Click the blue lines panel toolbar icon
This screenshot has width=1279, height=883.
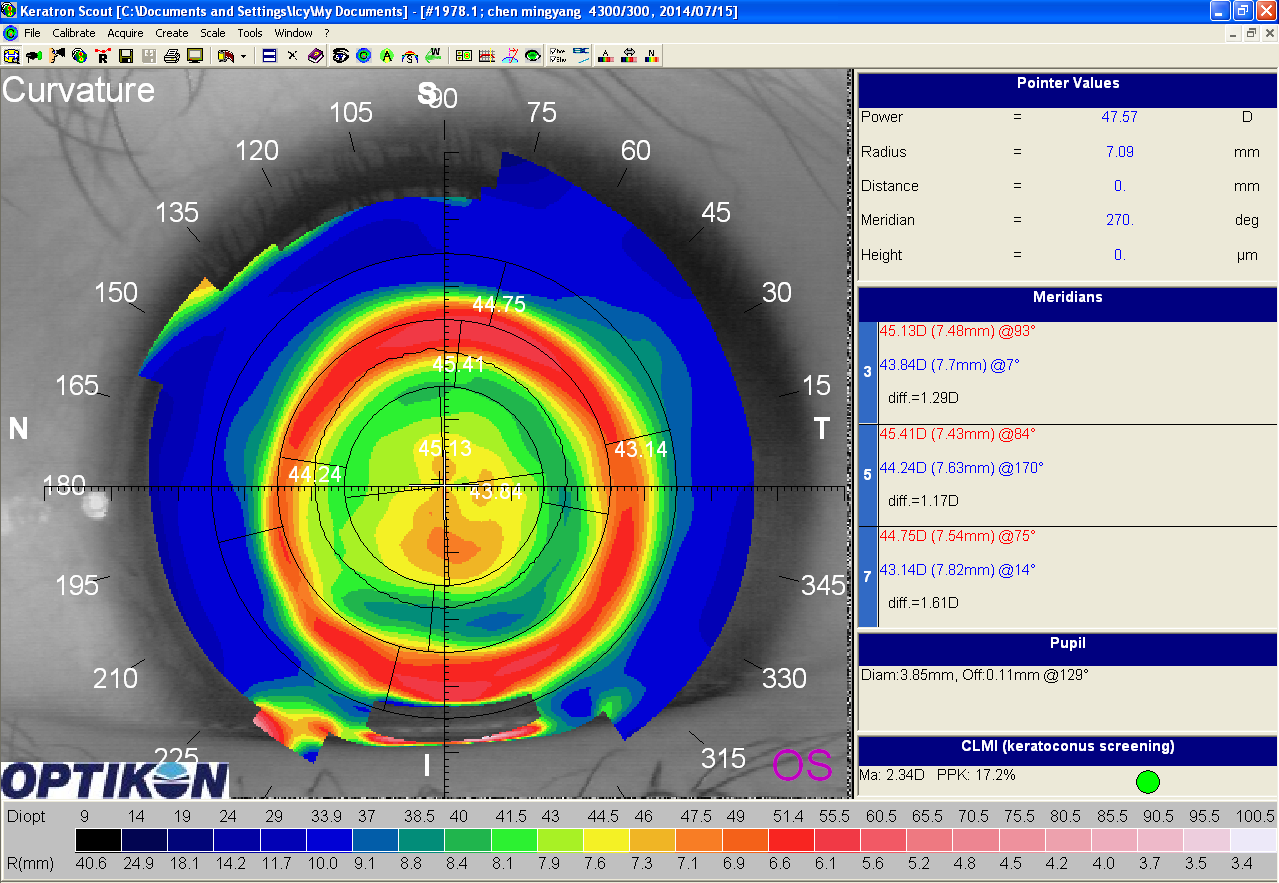pyautogui.click(x=581, y=55)
